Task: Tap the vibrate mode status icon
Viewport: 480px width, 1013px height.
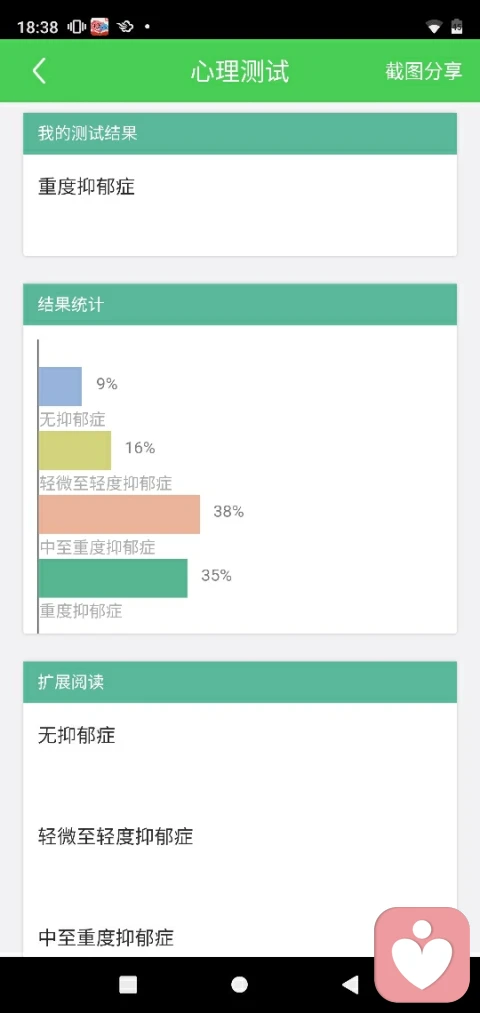Action: pos(77,27)
